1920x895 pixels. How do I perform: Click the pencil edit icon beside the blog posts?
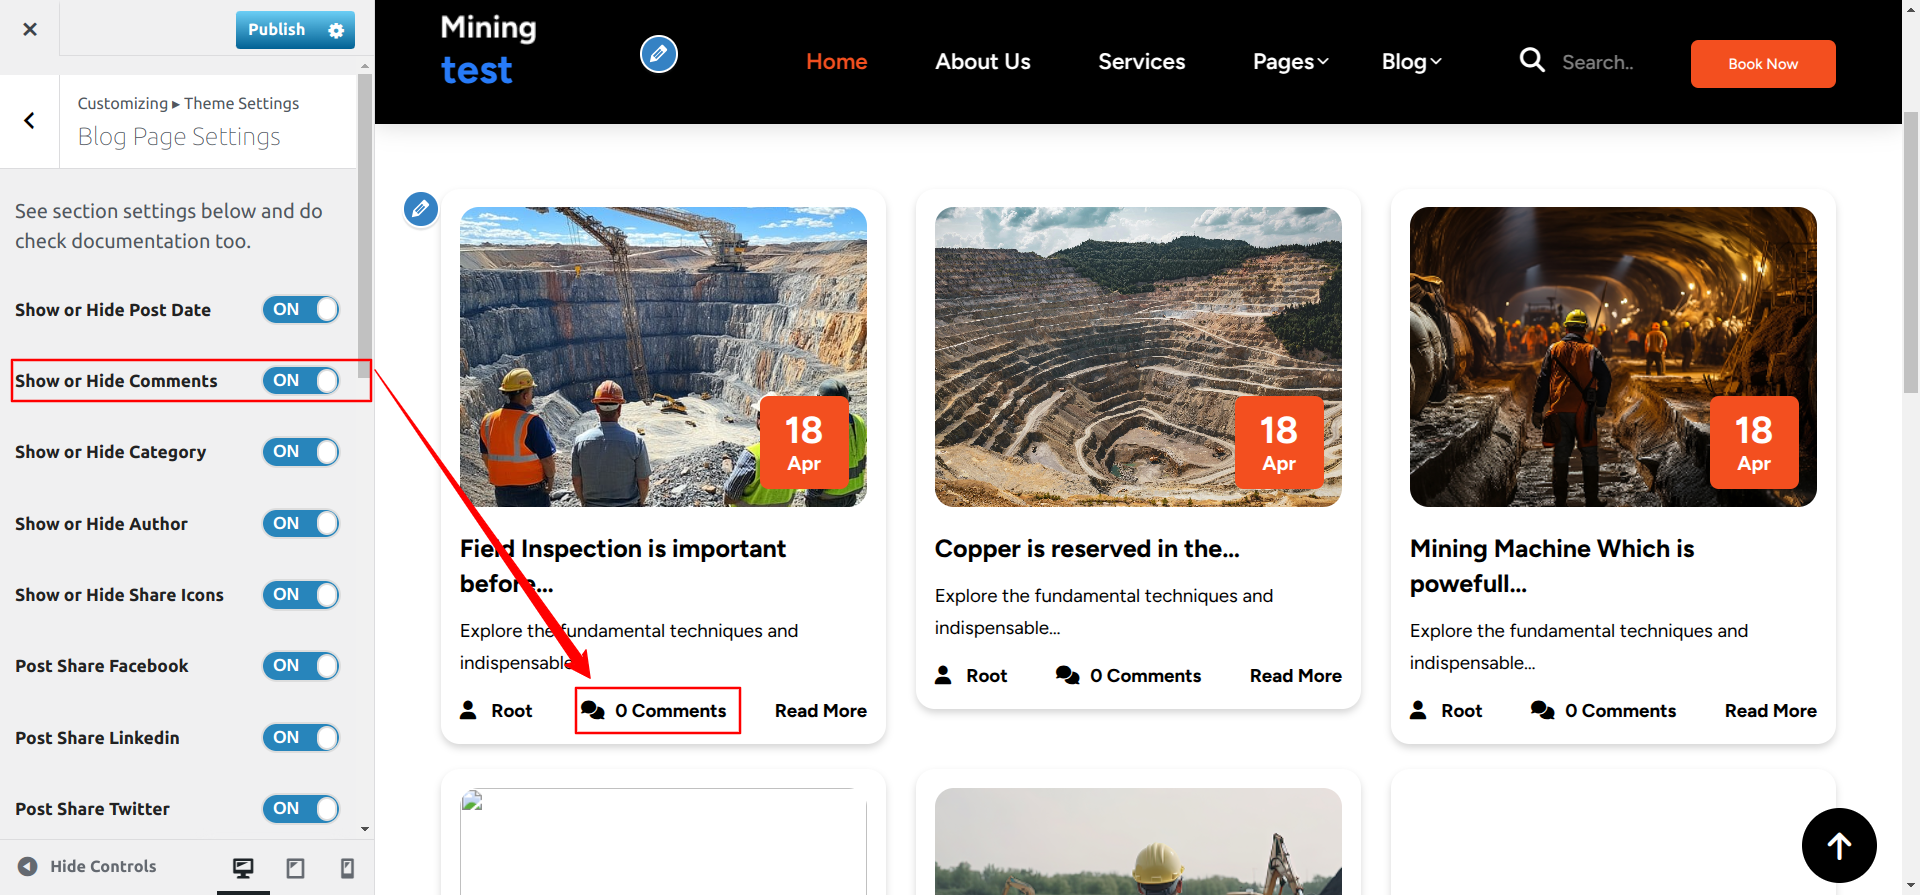tap(421, 209)
